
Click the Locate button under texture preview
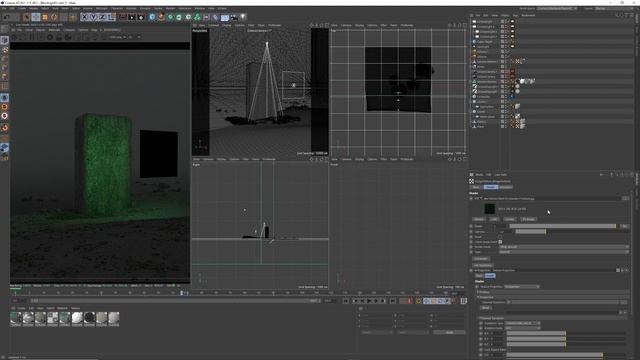(510, 219)
